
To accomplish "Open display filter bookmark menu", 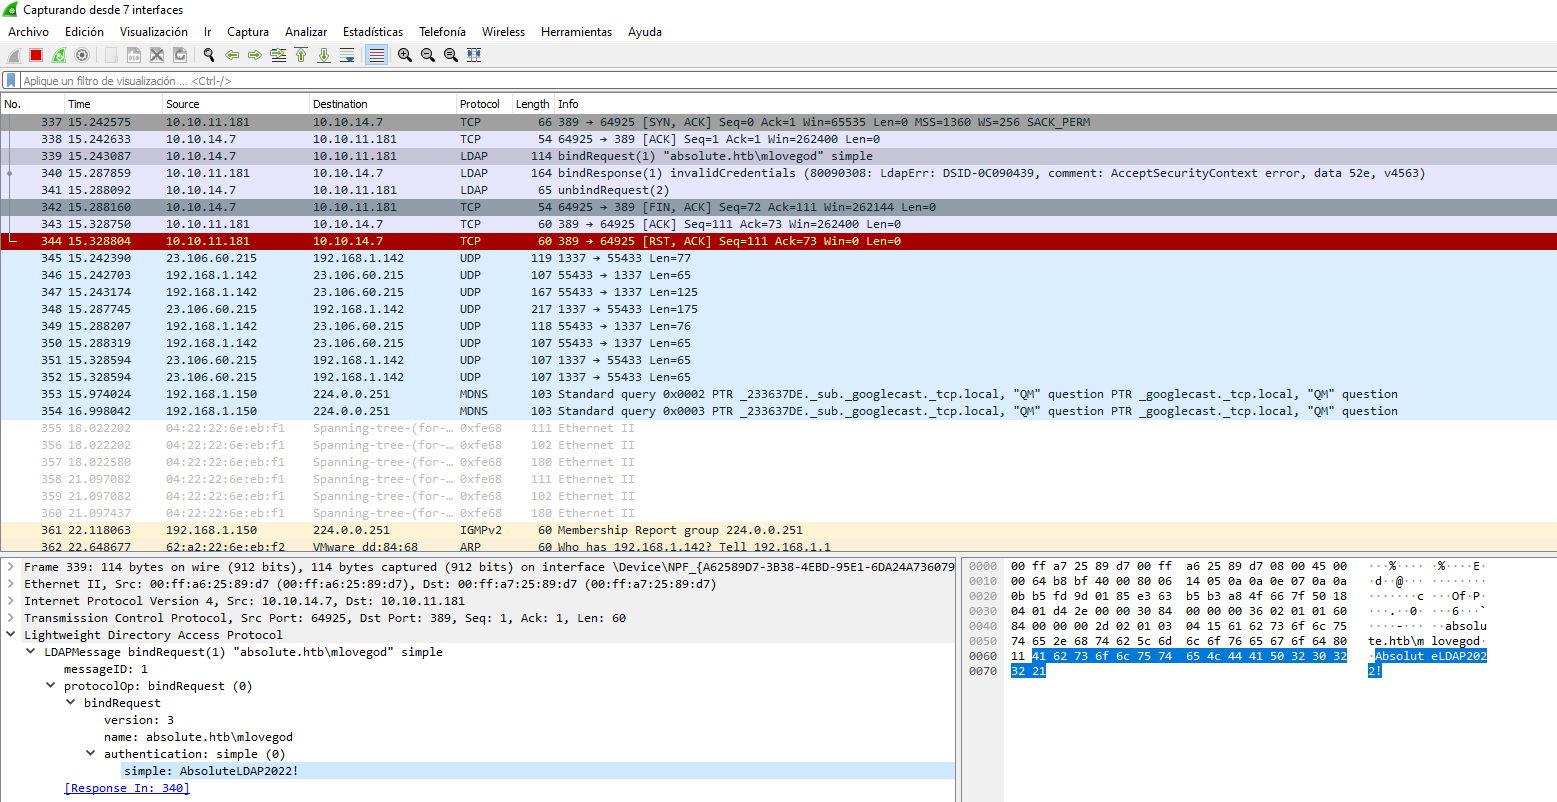I will click(x=11, y=81).
